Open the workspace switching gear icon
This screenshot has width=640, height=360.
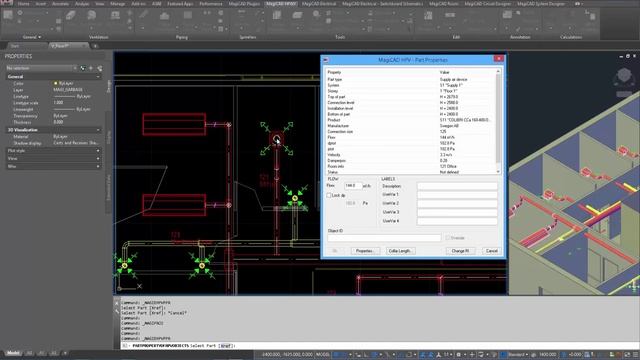click(x=459, y=354)
